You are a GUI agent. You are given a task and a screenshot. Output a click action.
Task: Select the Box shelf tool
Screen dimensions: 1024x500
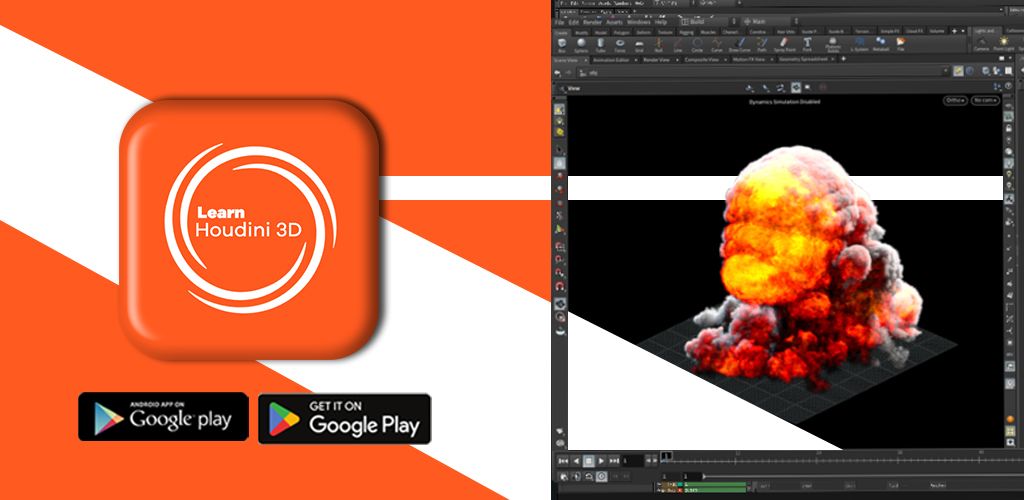[x=562, y=45]
